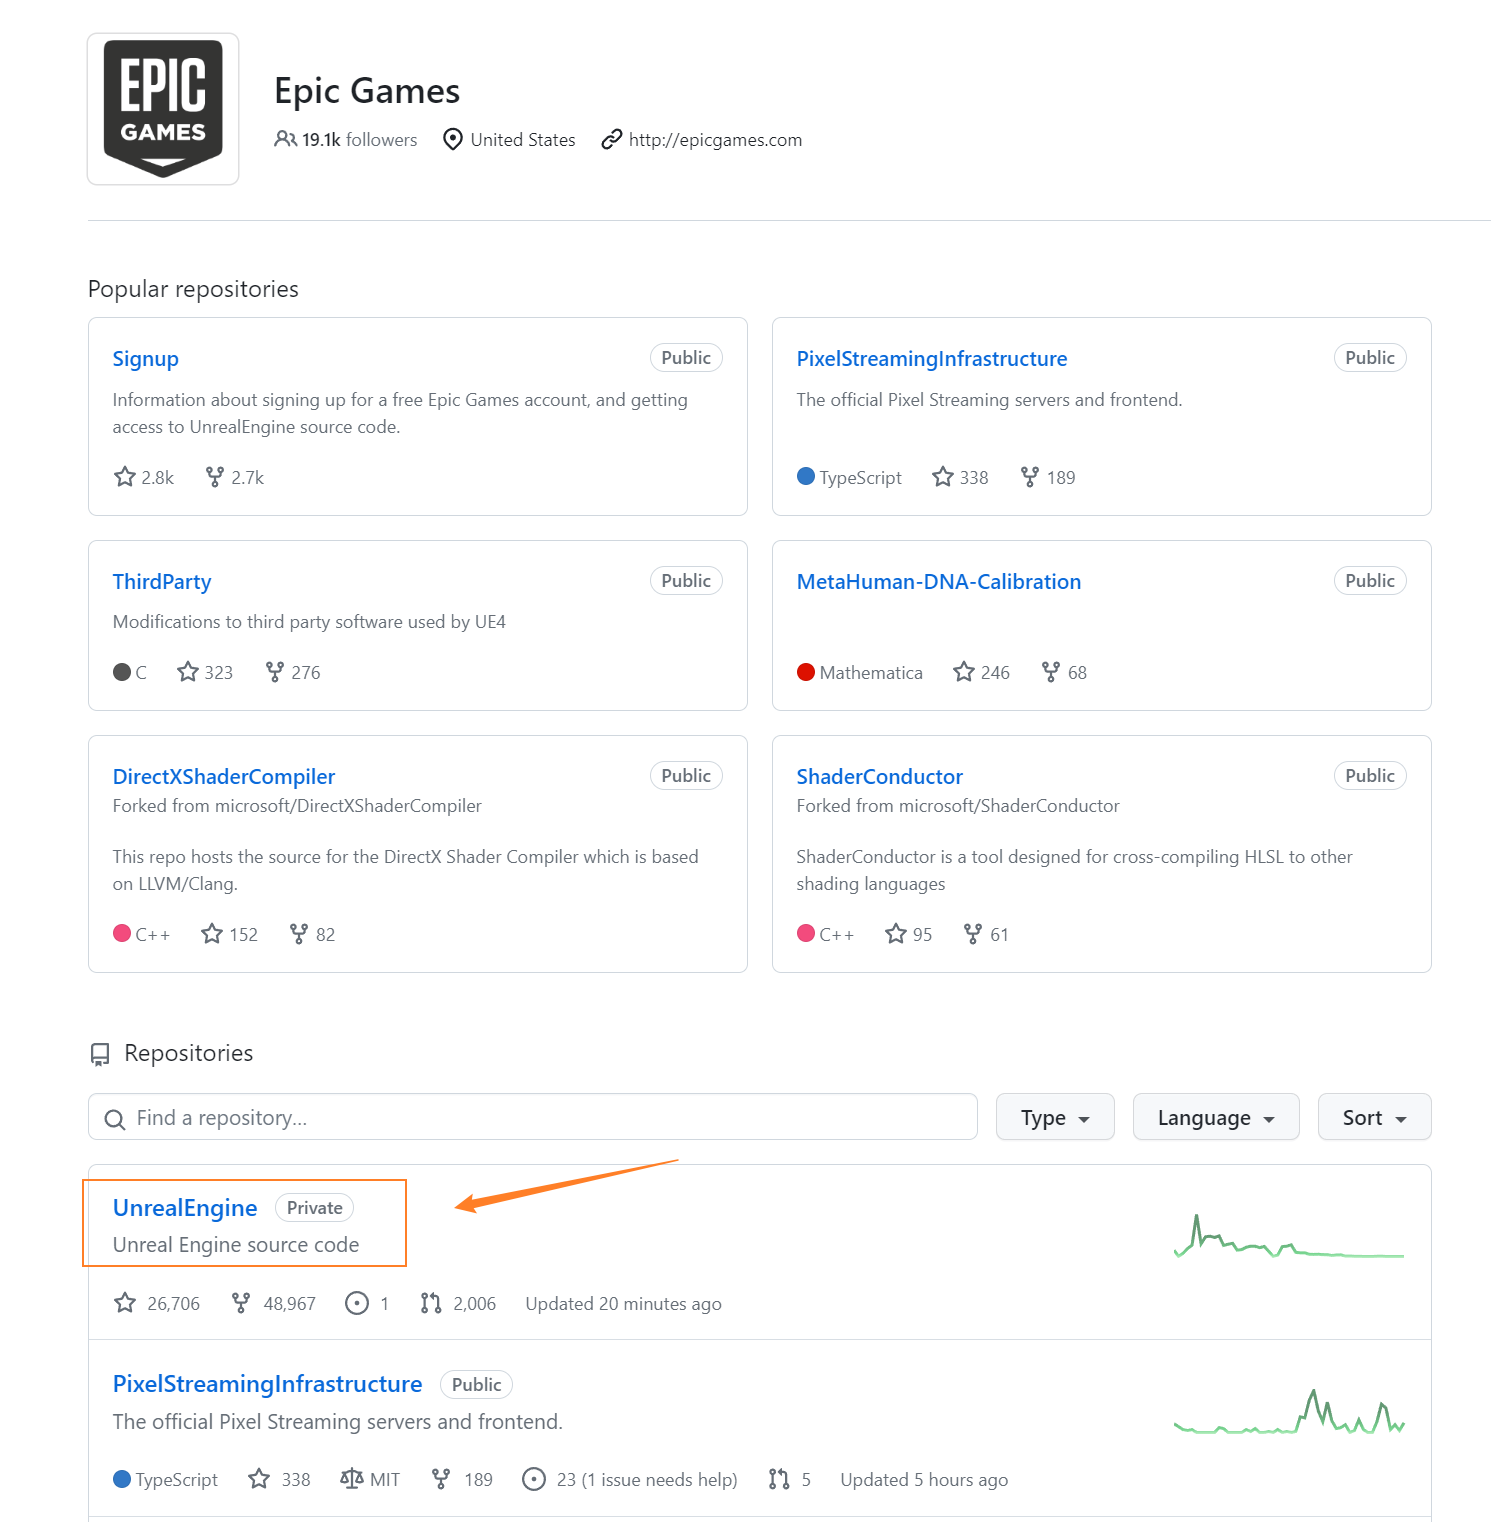Click pull requests icon showing 5
Viewport: 1491px width, 1522px height.
point(779,1479)
